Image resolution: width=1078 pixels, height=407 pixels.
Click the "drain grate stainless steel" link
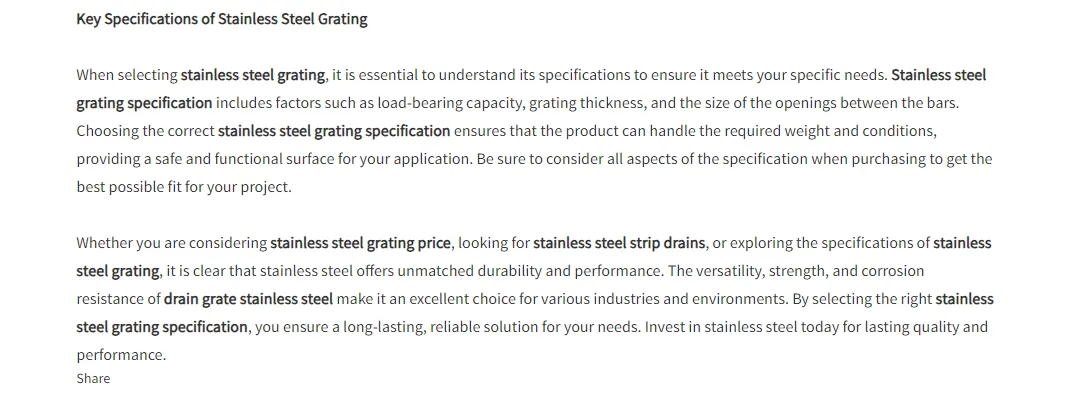tap(248, 299)
